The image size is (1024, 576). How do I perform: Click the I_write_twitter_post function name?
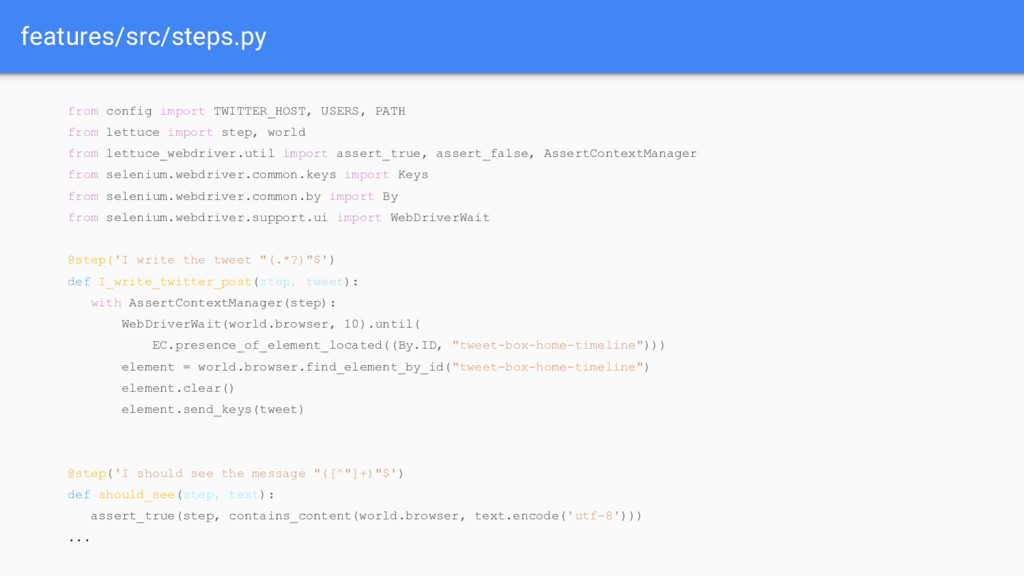[x=175, y=281]
